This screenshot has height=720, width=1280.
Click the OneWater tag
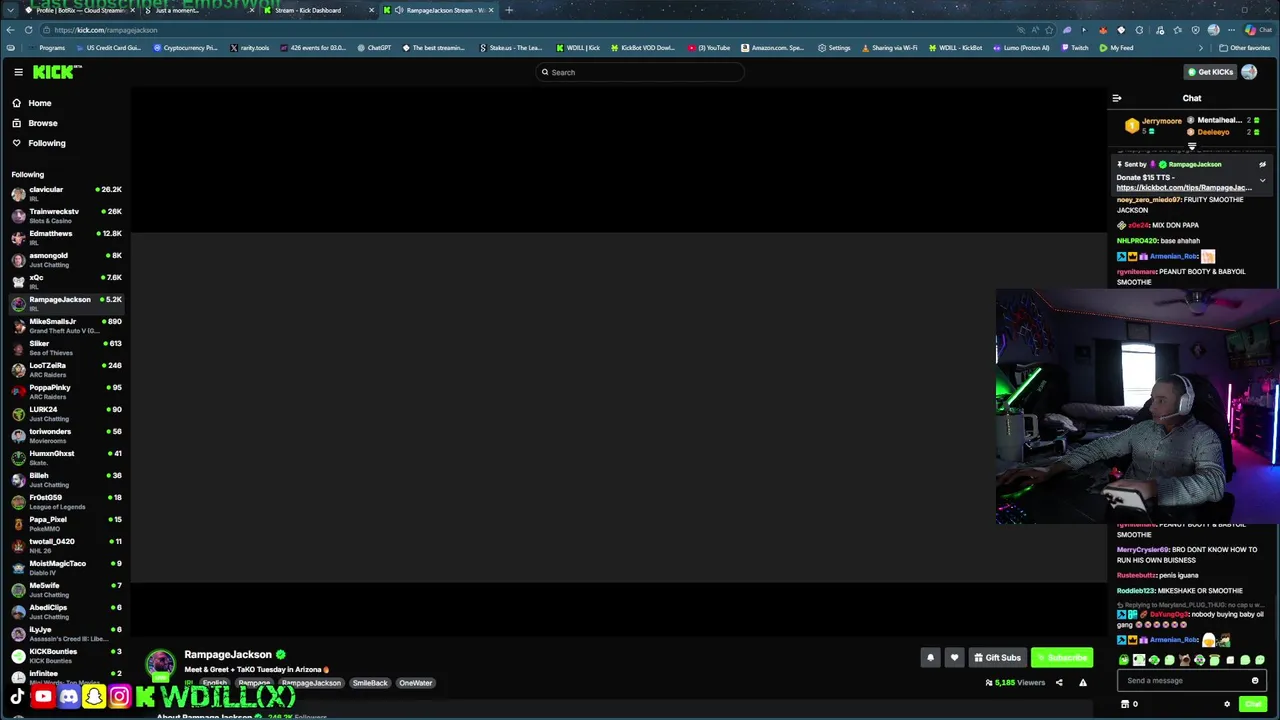(x=415, y=683)
